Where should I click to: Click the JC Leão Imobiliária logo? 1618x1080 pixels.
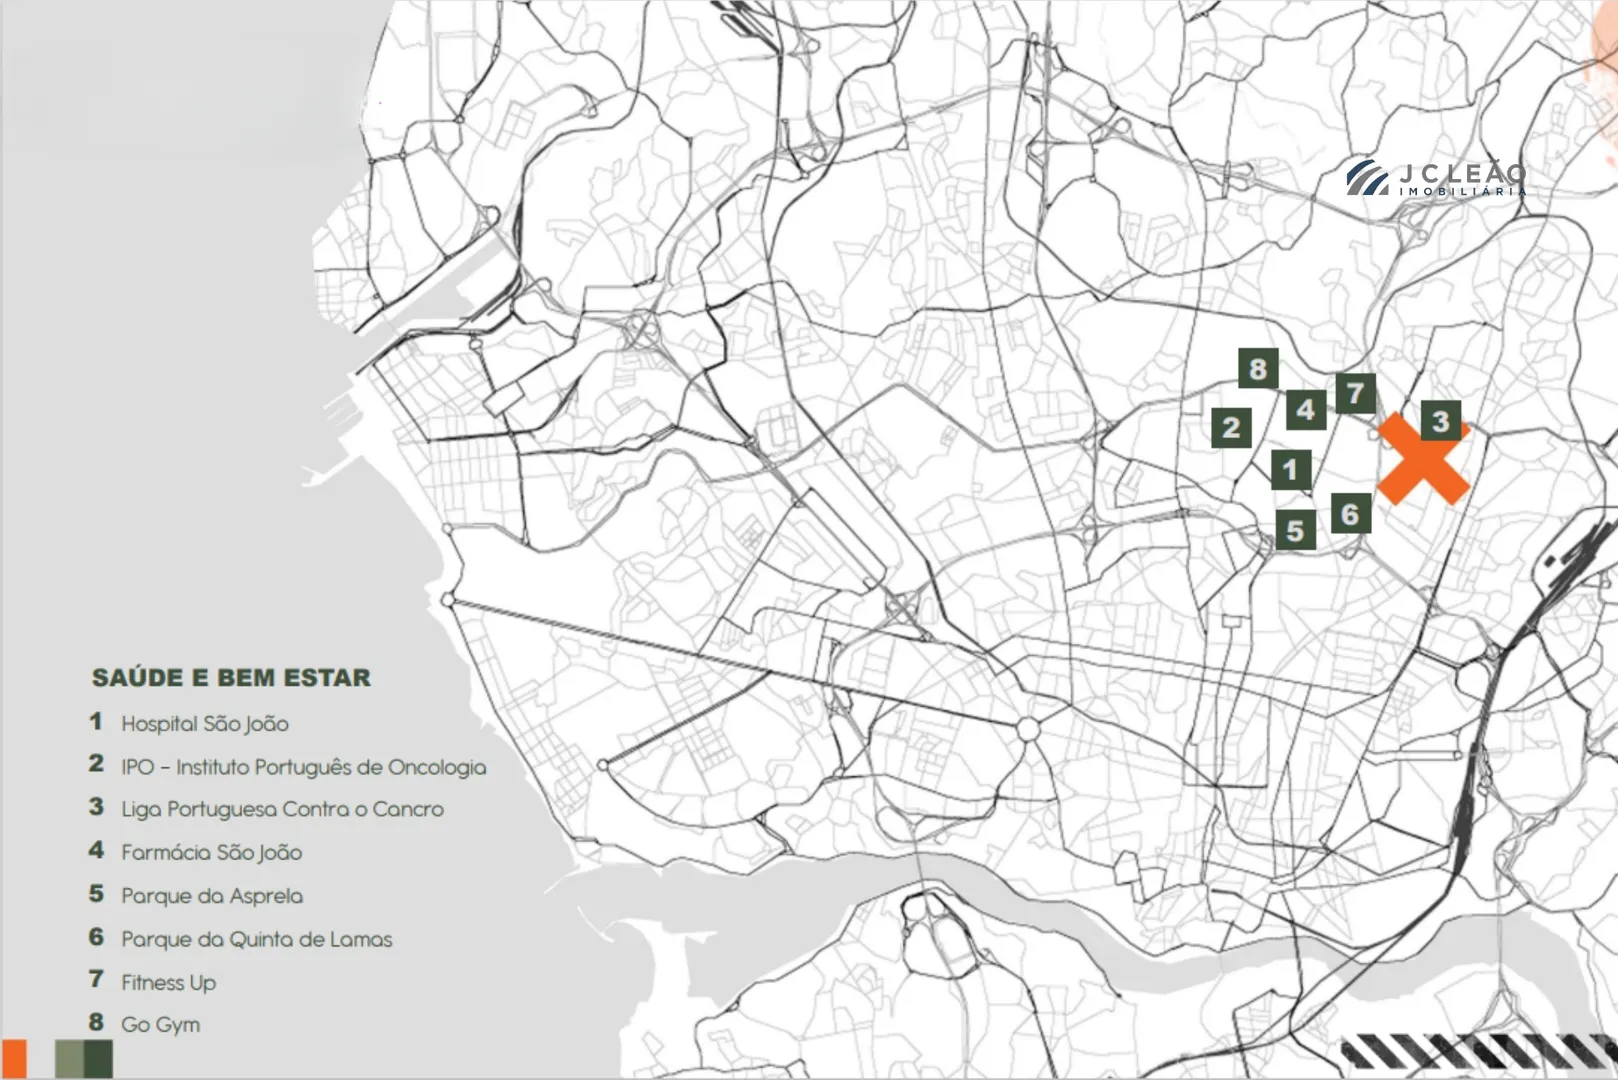(x=1436, y=179)
